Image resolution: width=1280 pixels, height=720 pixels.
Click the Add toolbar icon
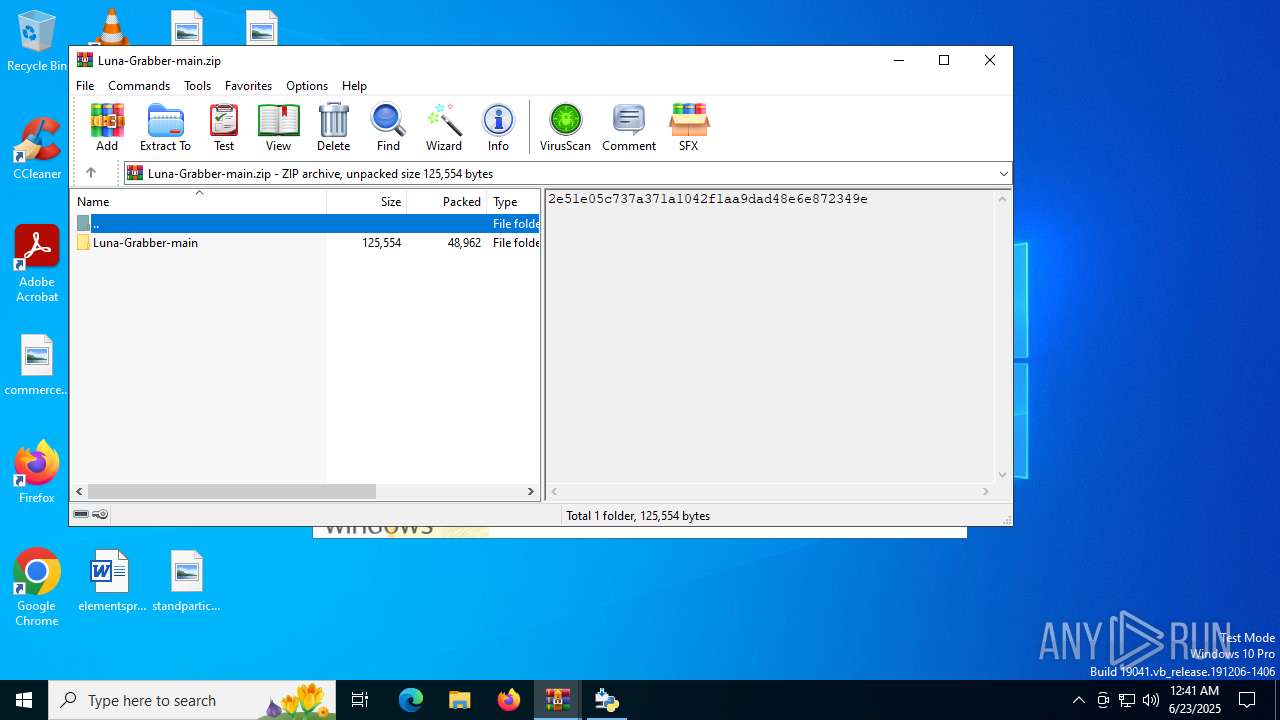[107, 127]
